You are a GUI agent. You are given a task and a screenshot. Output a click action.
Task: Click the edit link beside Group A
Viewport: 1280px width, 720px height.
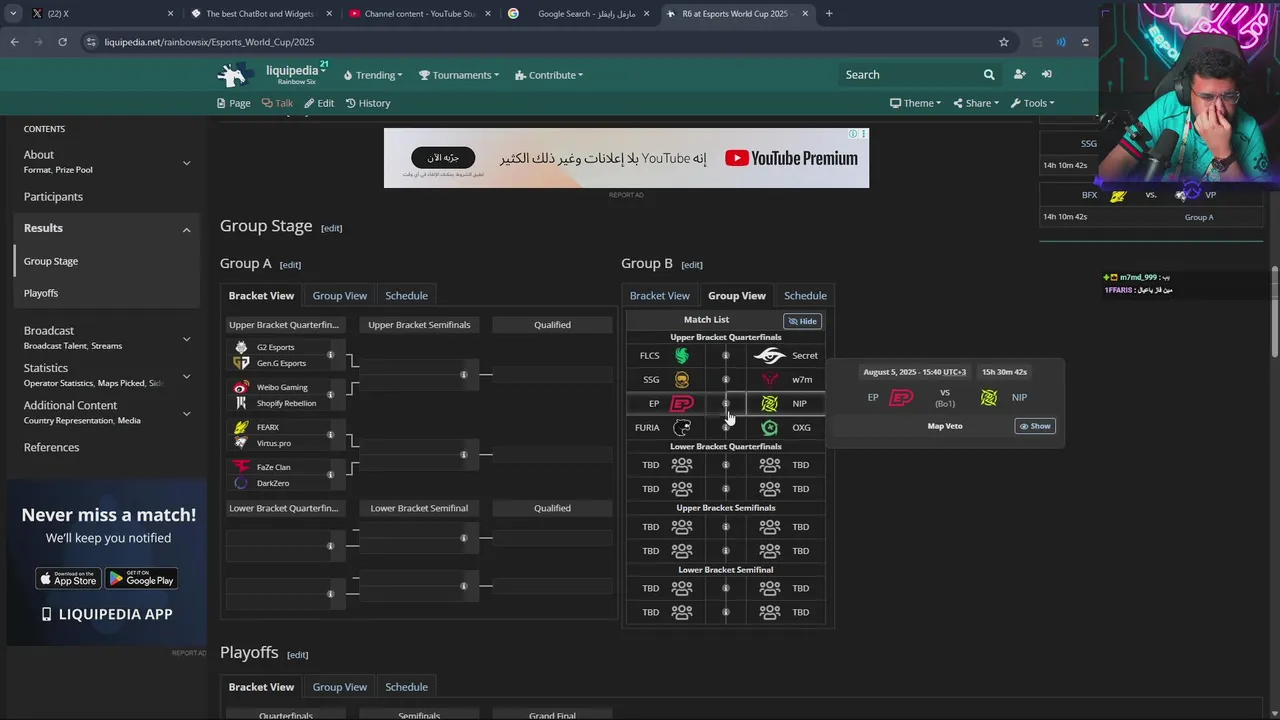click(x=290, y=265)
